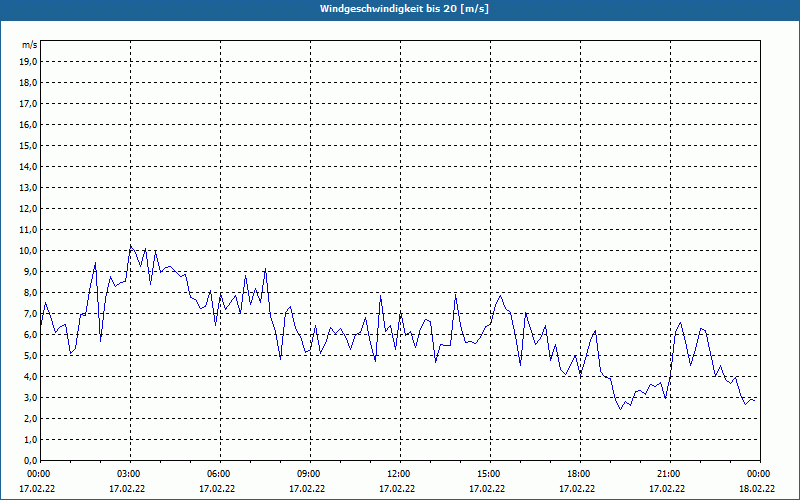
Task: Click the "03:00" time label
Action: pos(130,474)
